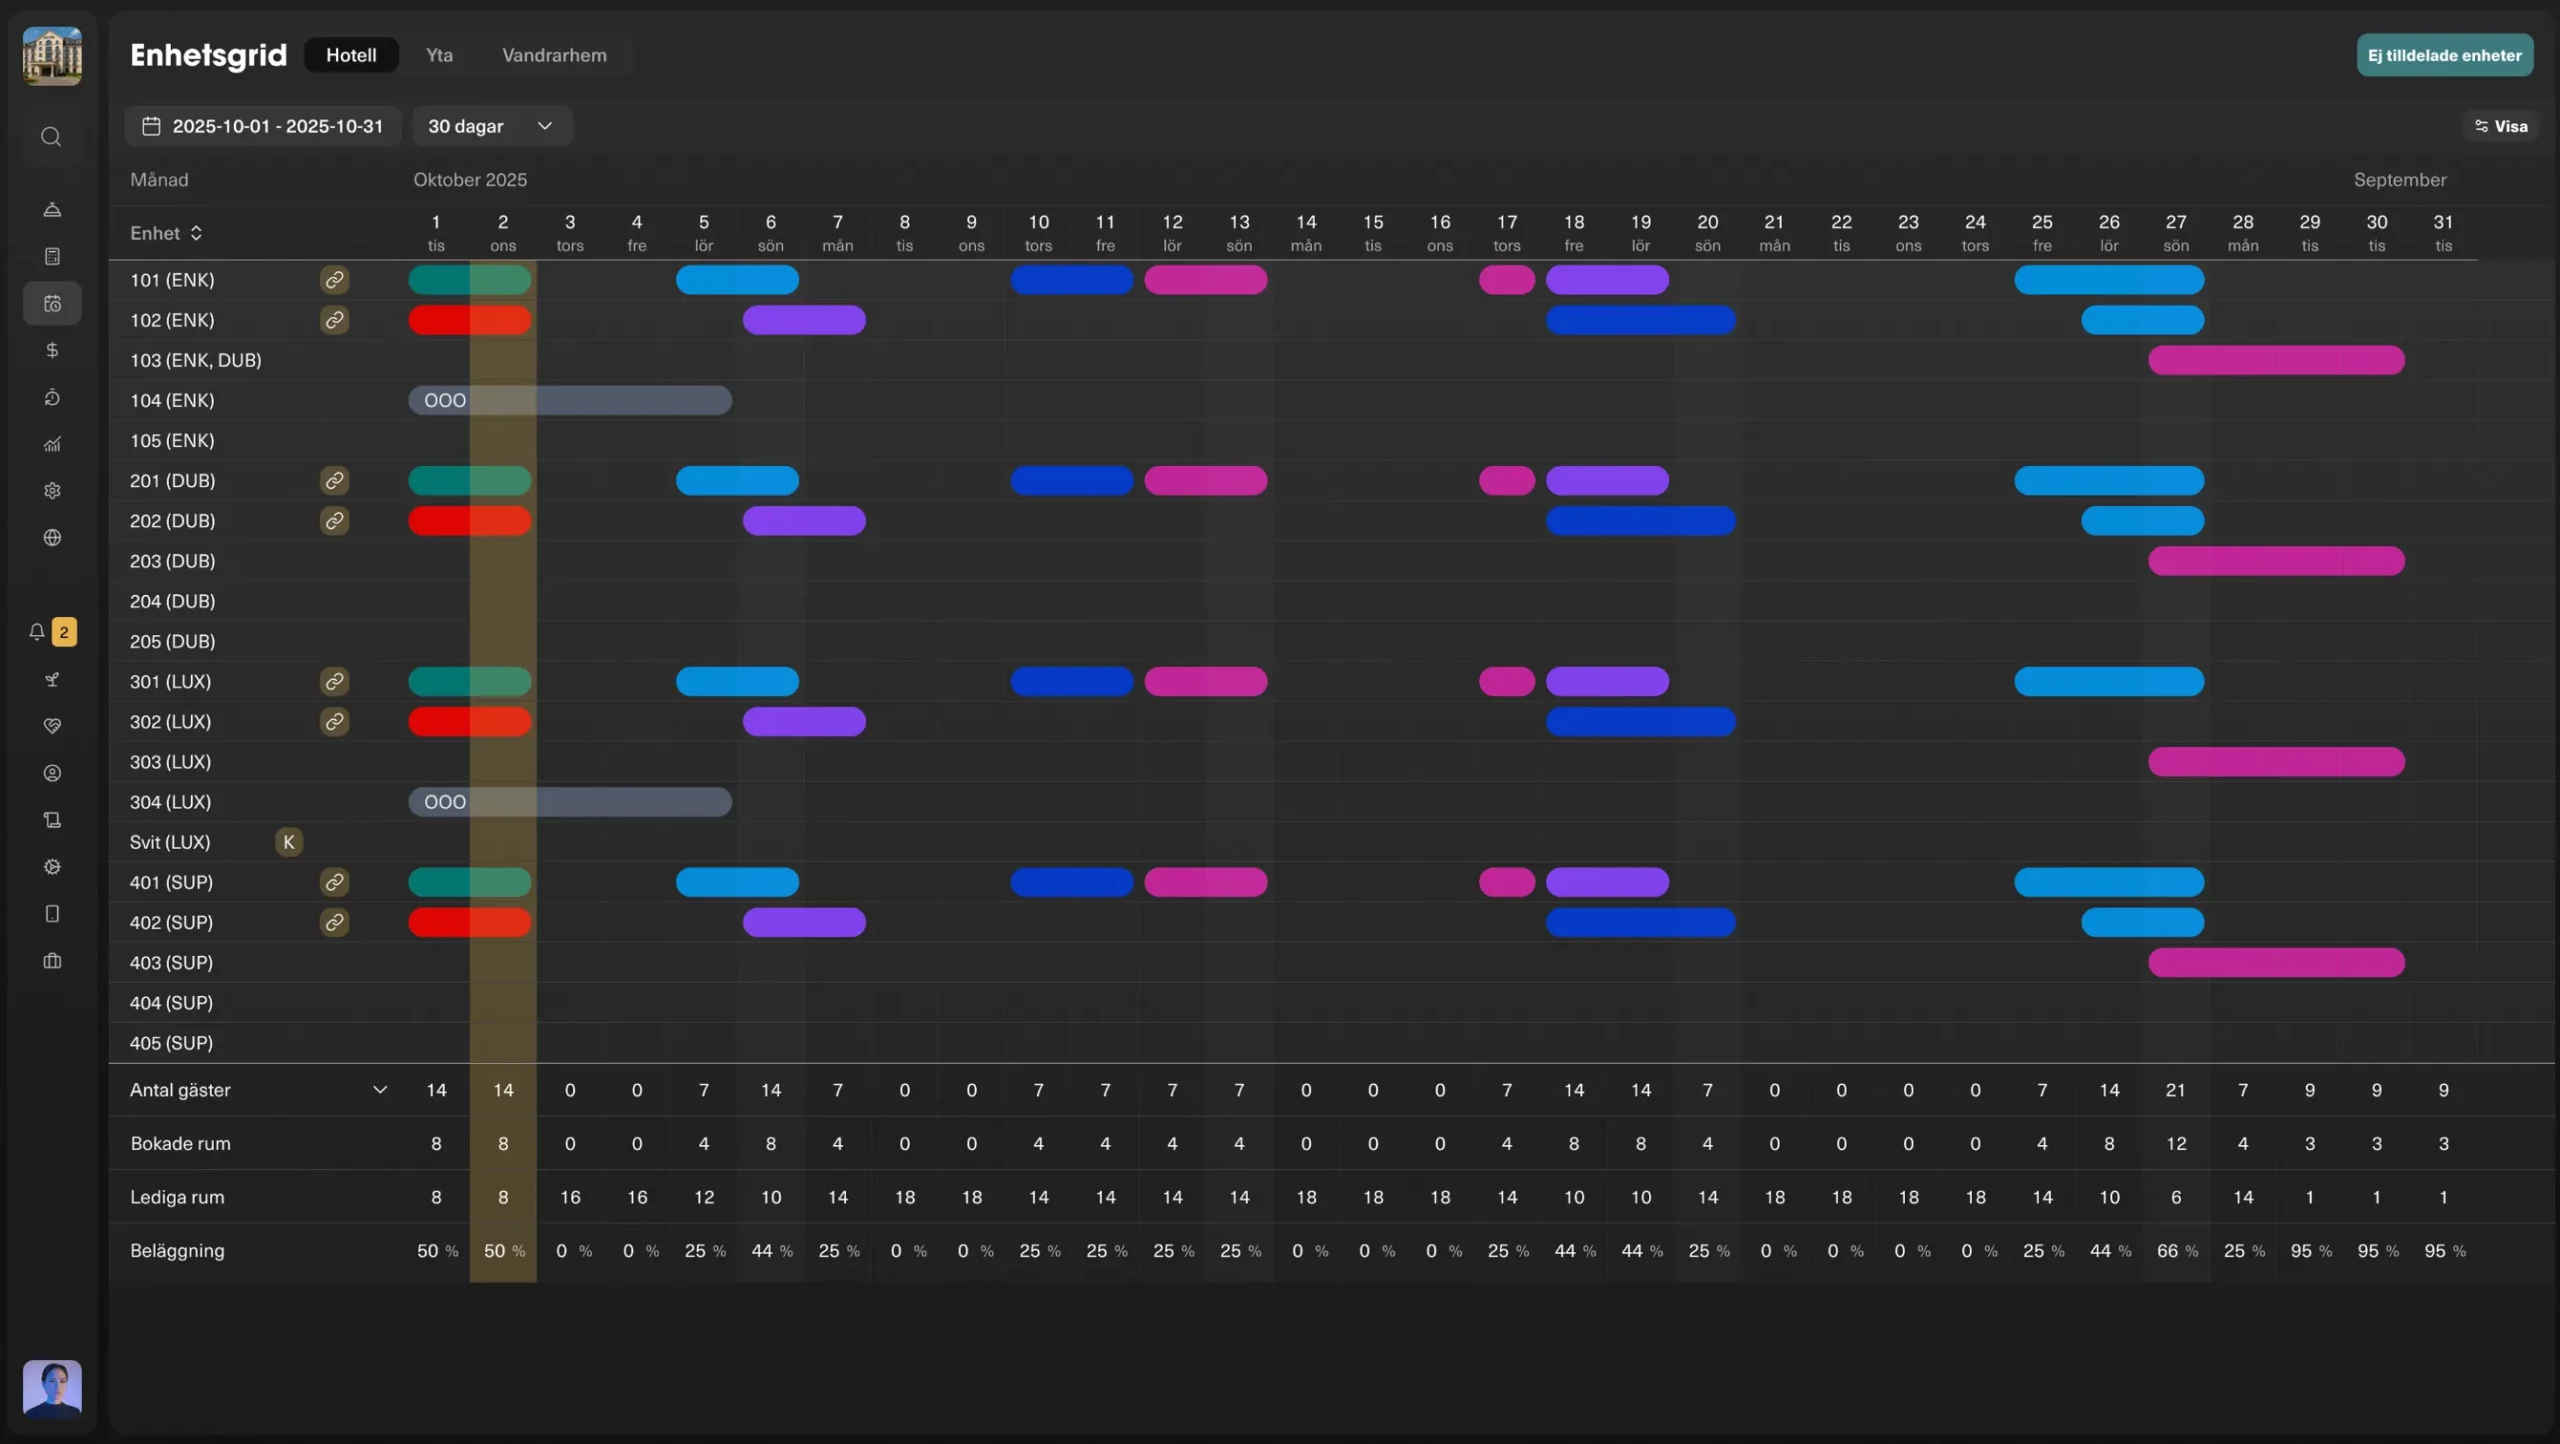Select the reception bell icon
Image resolution: width=2560 pixels, height=1444 pixels.
pos(52,210)
